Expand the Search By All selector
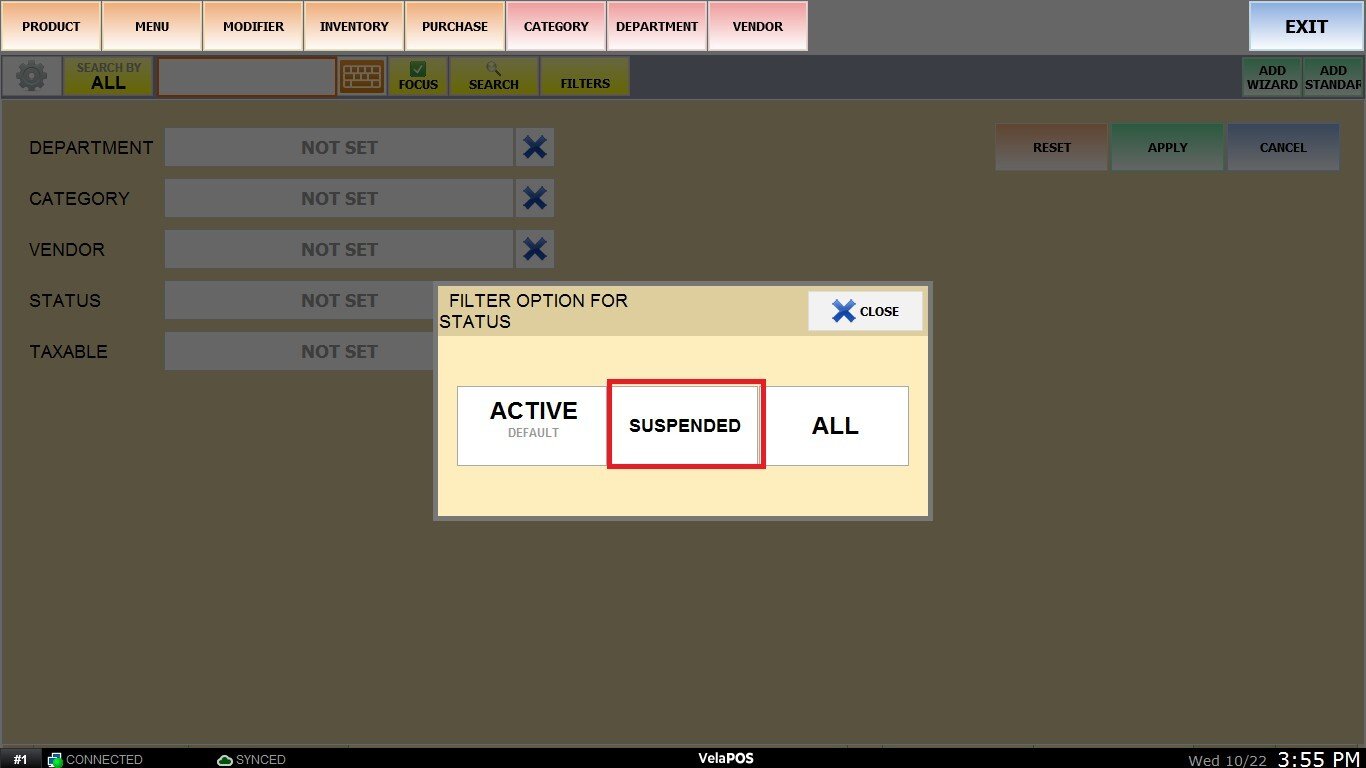 108,77
